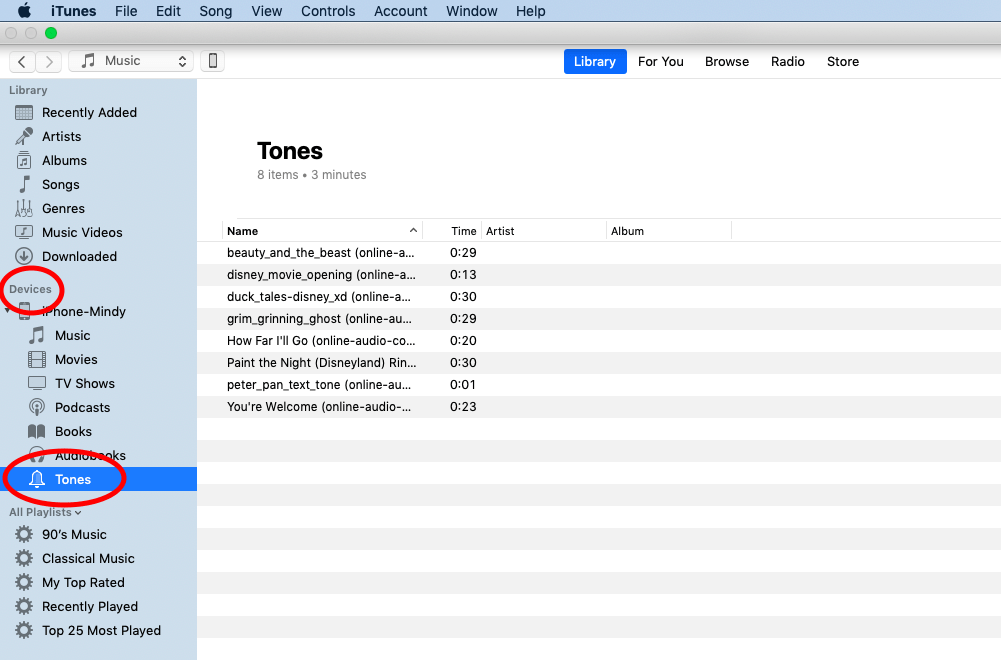Click the 0:23 duration cell

[463, 407]
